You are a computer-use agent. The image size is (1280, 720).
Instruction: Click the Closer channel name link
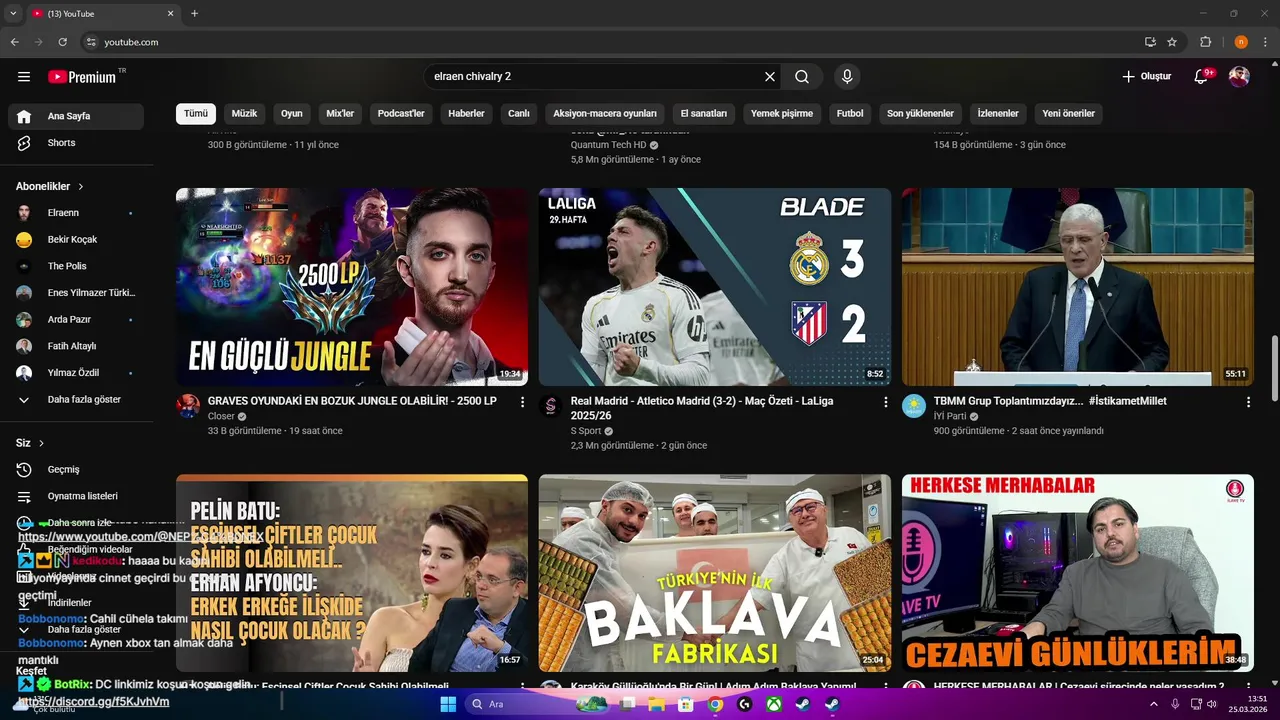221,416
